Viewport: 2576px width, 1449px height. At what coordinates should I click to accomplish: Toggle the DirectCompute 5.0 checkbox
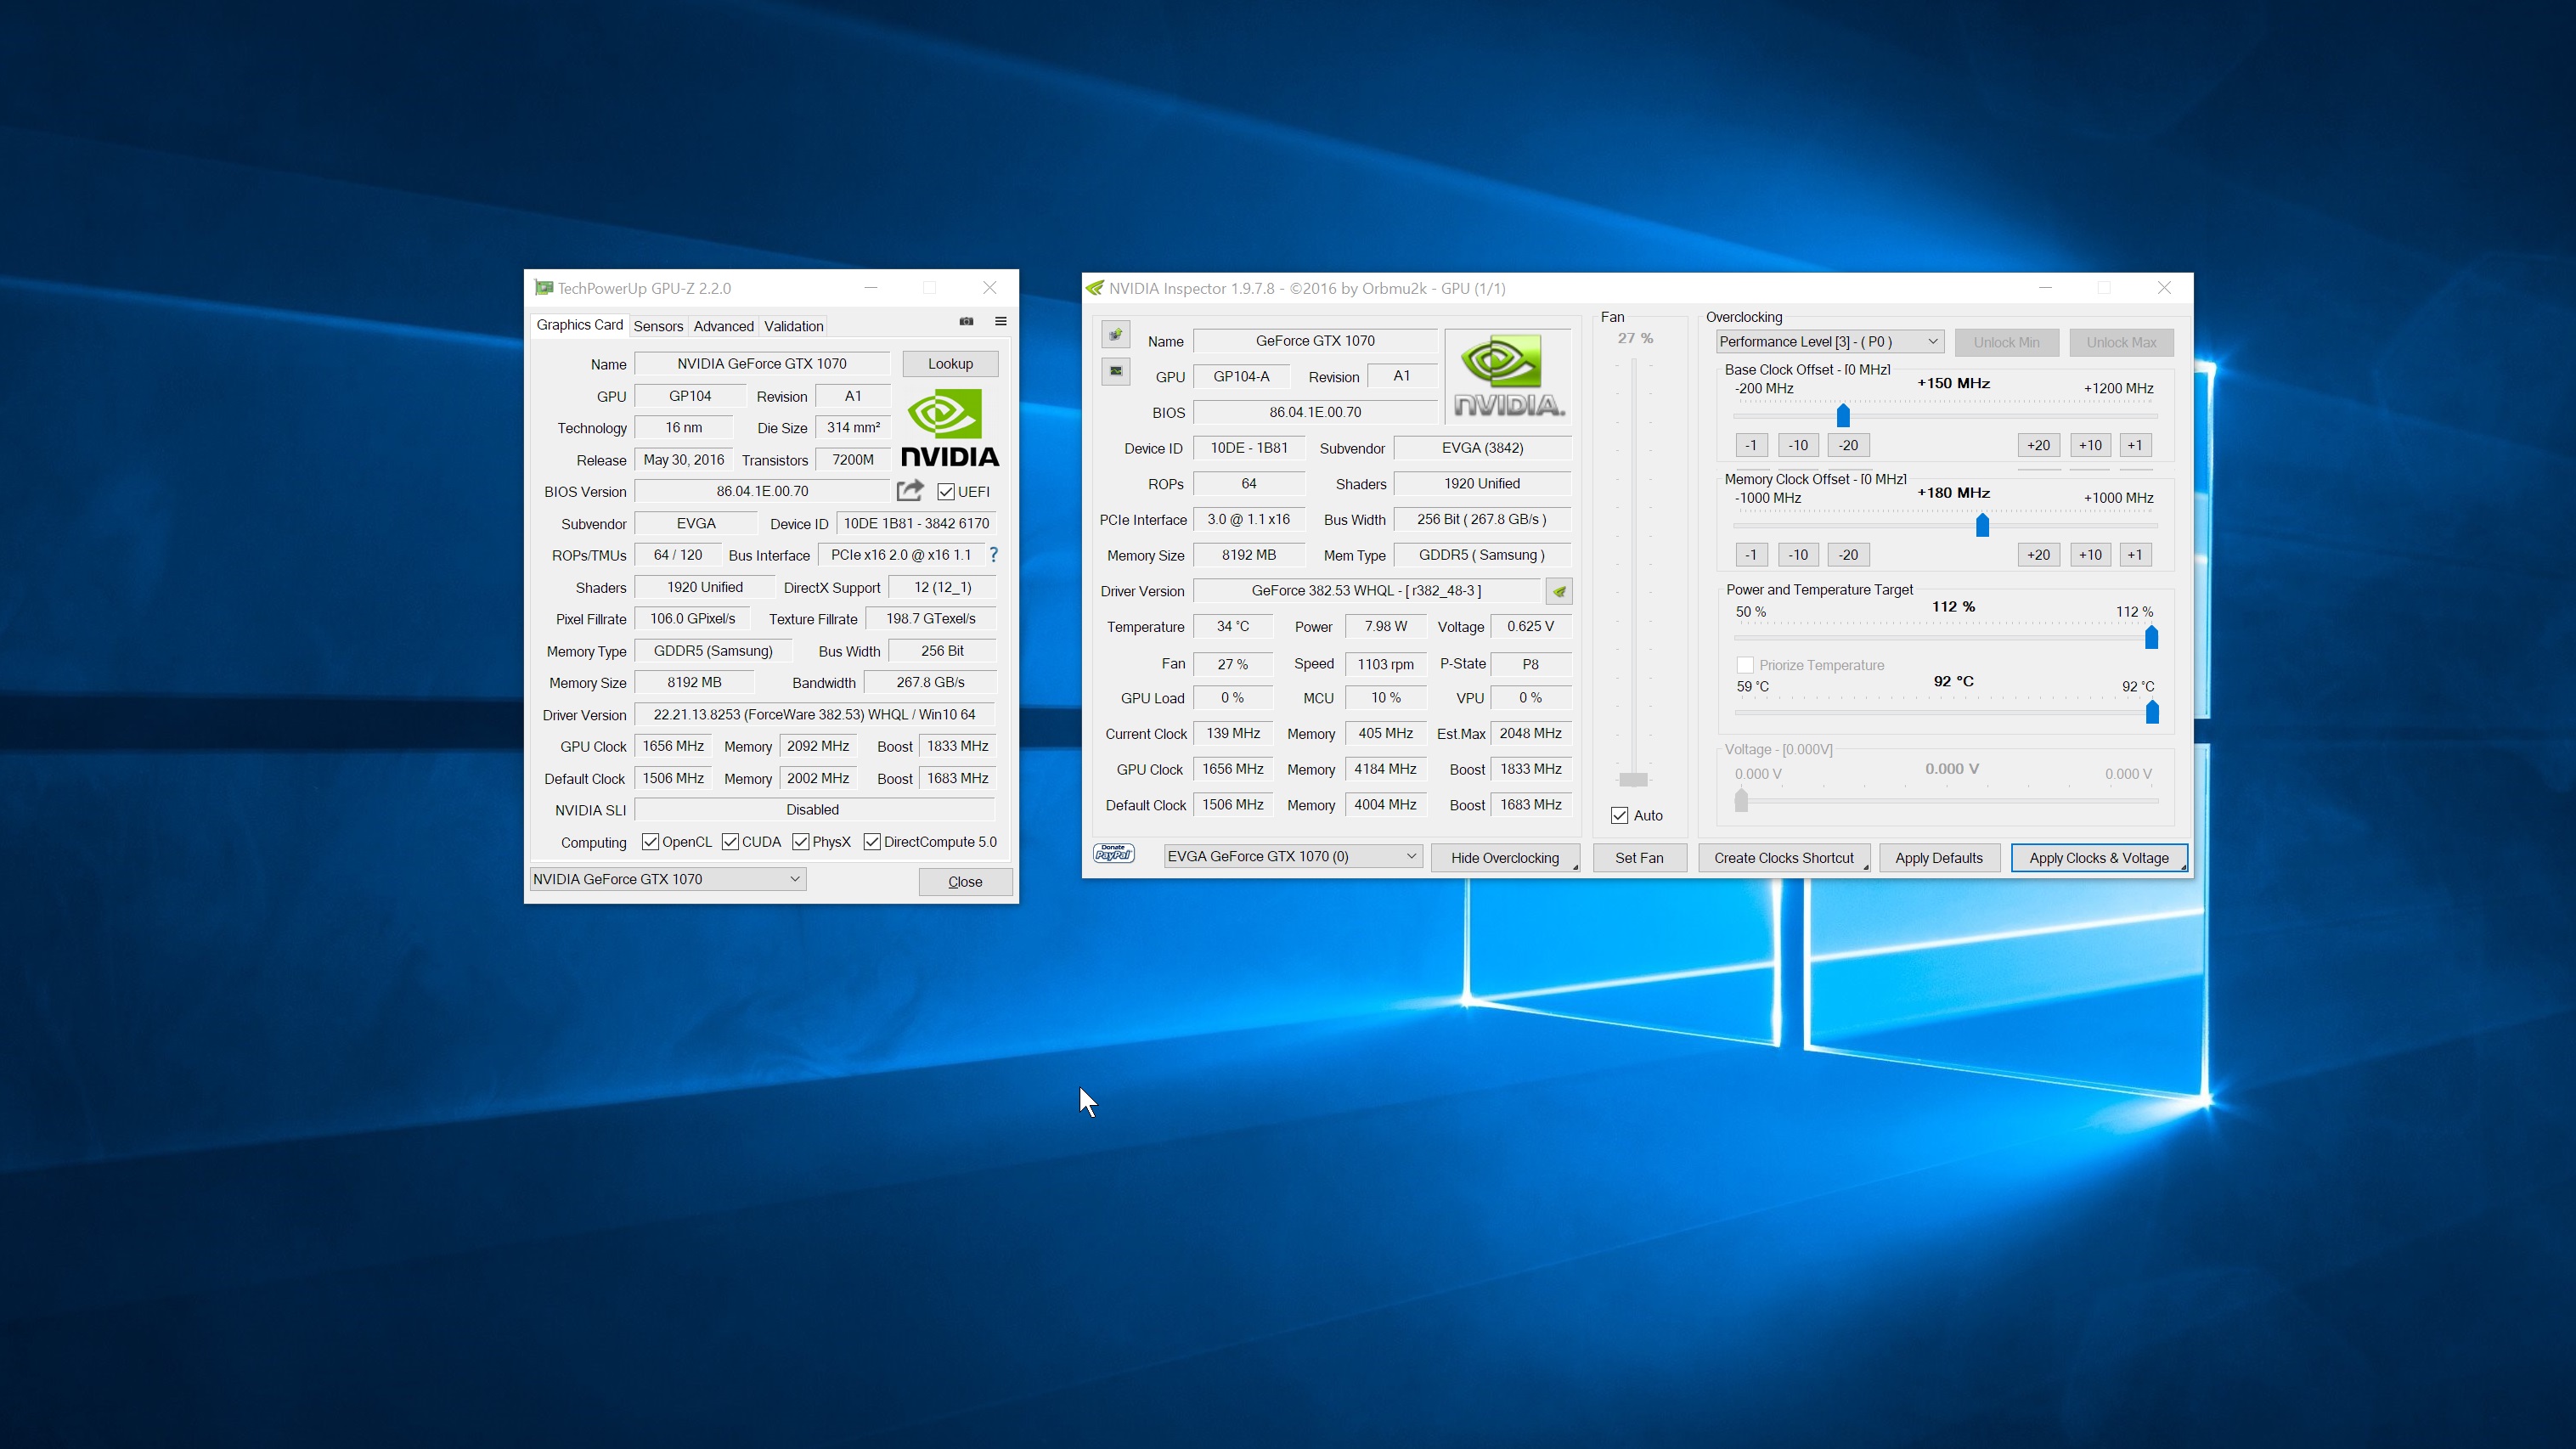click(872, 842)
